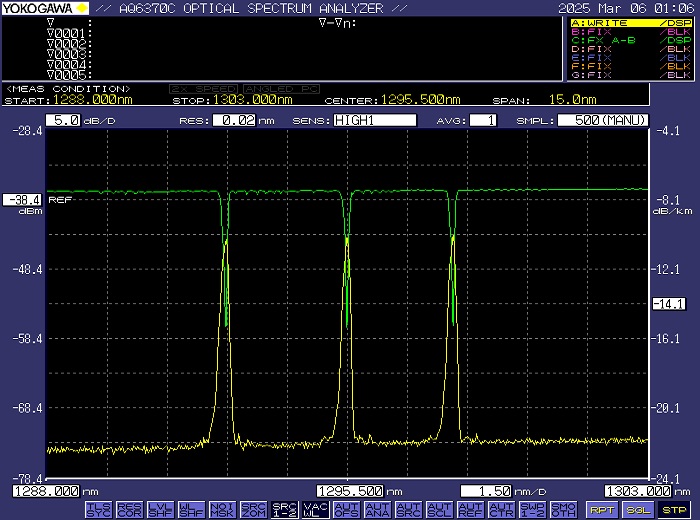This screenshot has width=700, height=520.
Task: Click the ∇0005 marker row
Action: [x=69, y=75]
